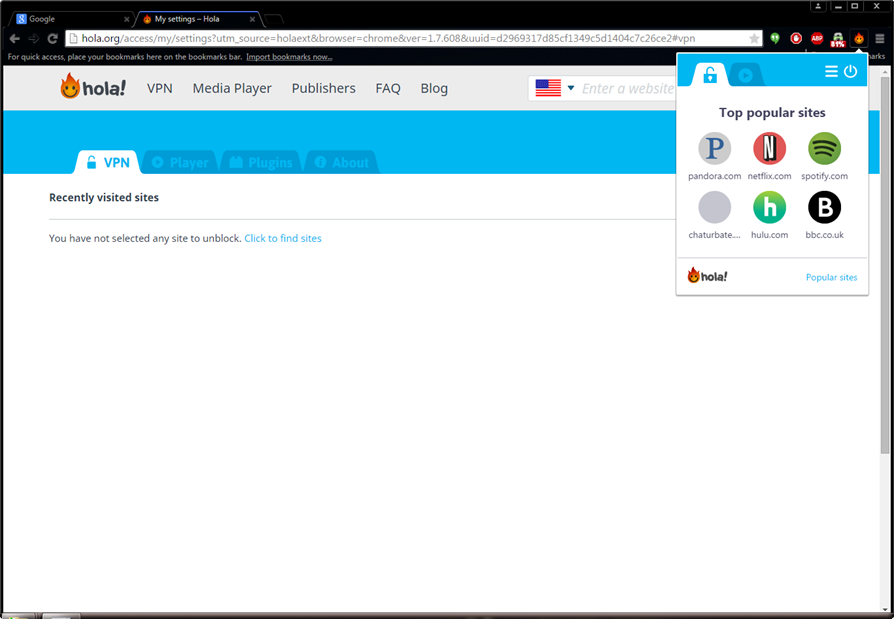Open pandora.com icon in popular sites
Screen dimensions: 894x619
tap(714, 148)
